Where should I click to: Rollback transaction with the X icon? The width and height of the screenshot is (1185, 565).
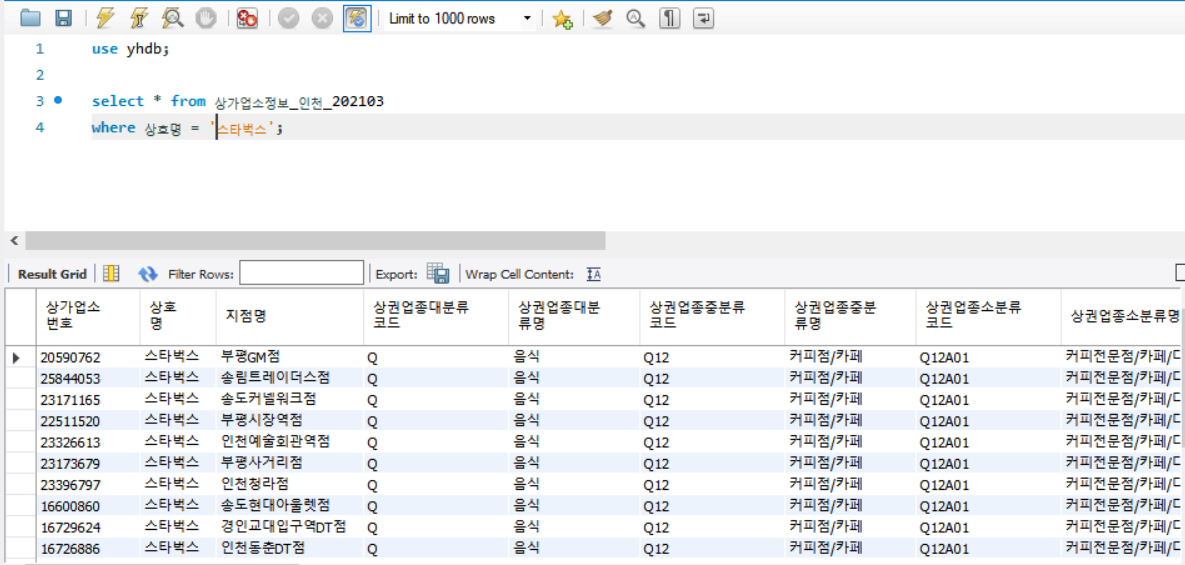[323, 19]
